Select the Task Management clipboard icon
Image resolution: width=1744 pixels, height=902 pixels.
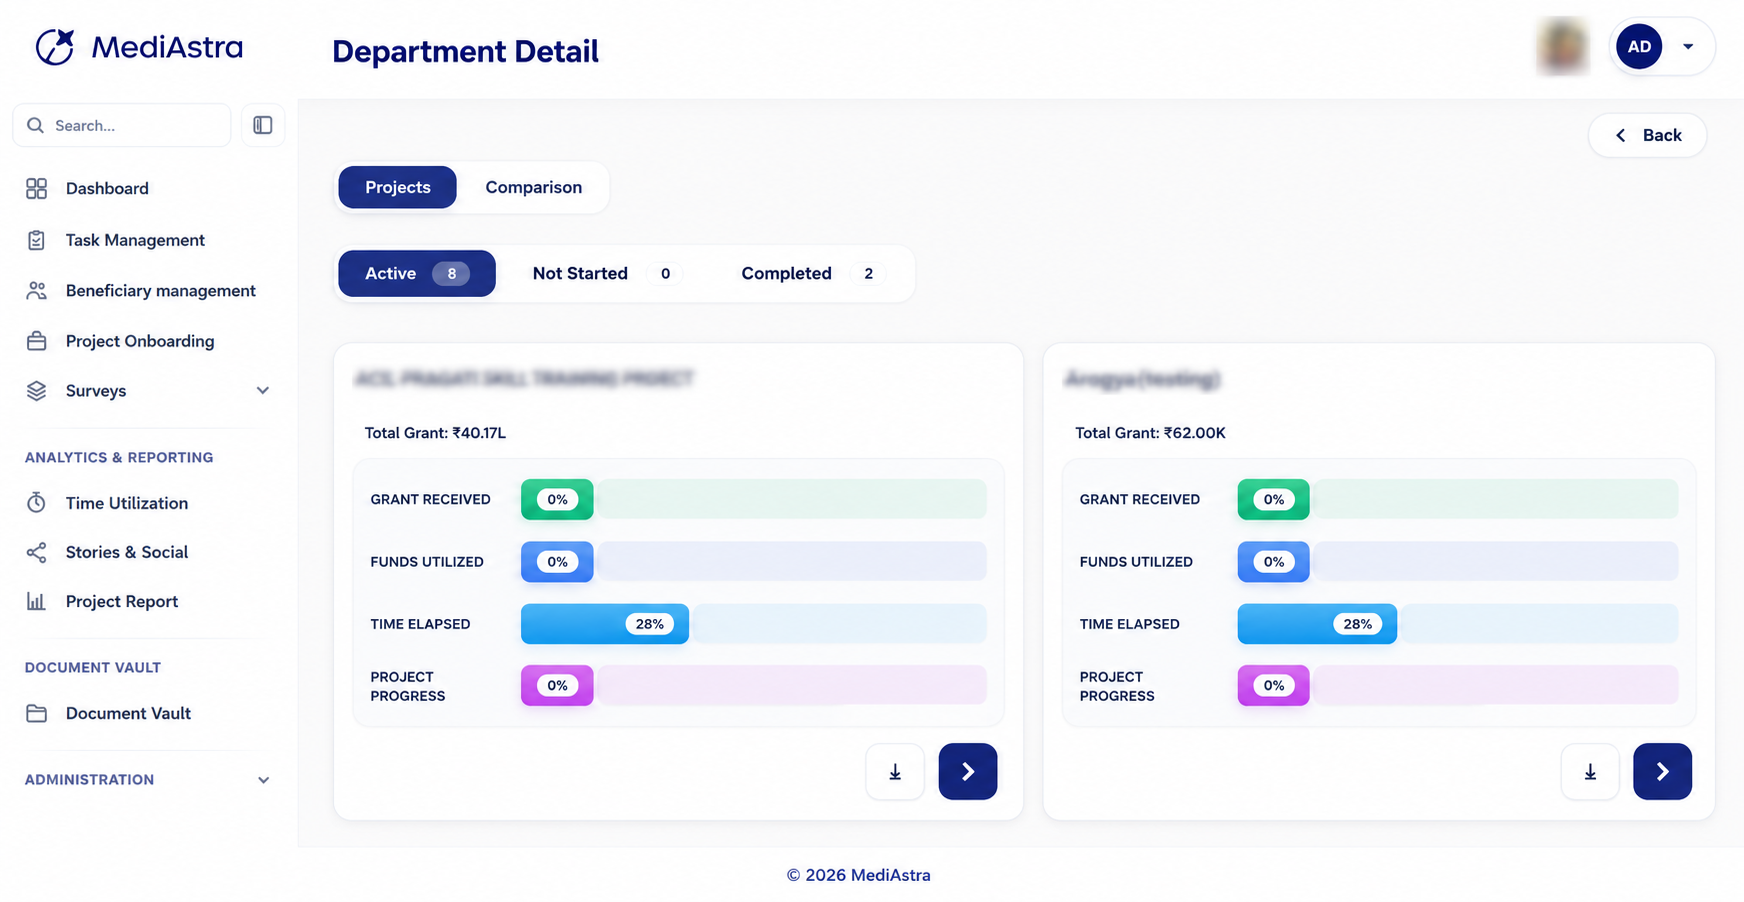point(37,240)
